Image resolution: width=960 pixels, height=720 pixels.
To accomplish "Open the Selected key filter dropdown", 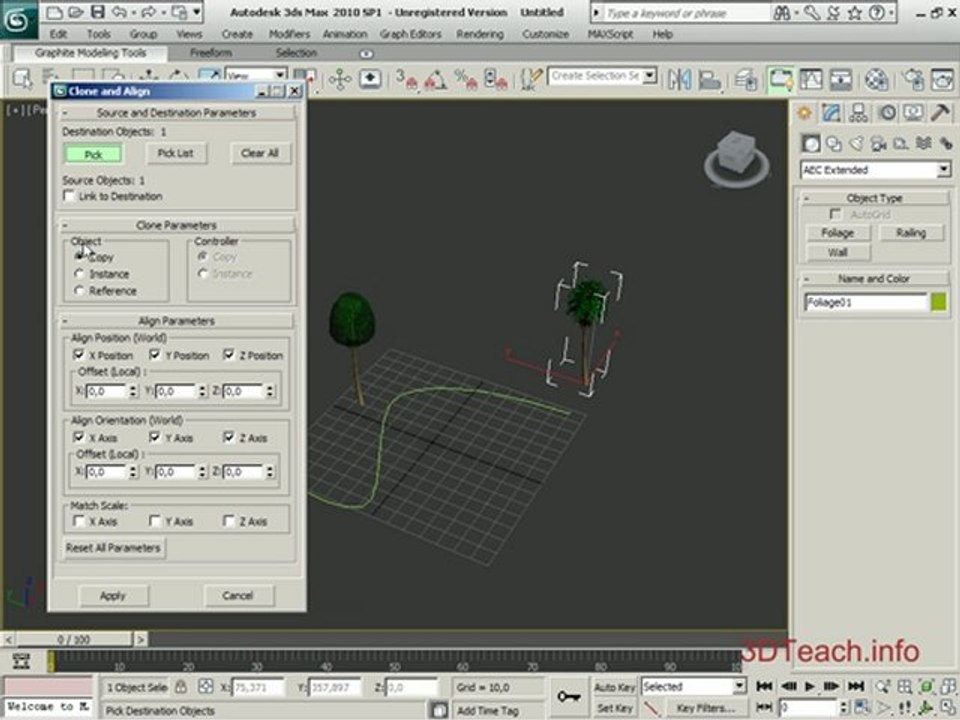I will click(x=740, y=686).
